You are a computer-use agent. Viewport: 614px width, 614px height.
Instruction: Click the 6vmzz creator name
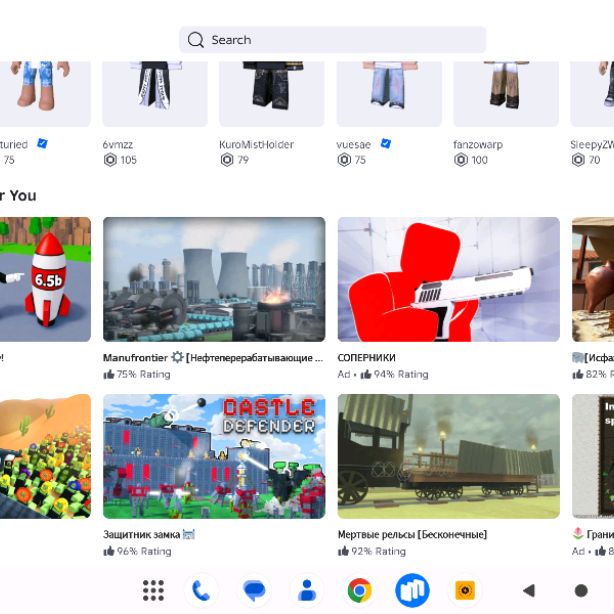pyautogui.click(x=117, y=144)
